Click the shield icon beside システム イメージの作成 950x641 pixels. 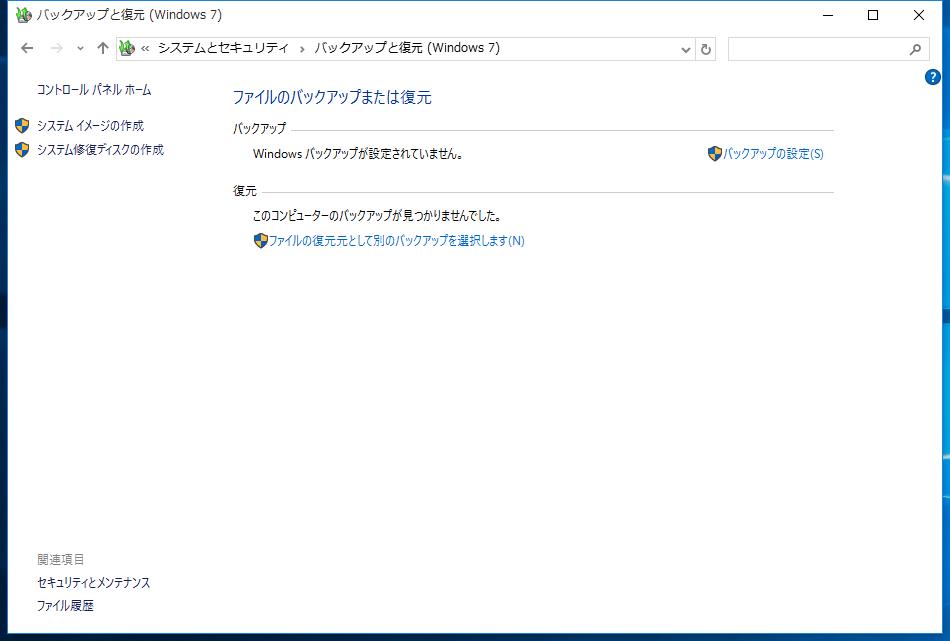click(22, 125)
